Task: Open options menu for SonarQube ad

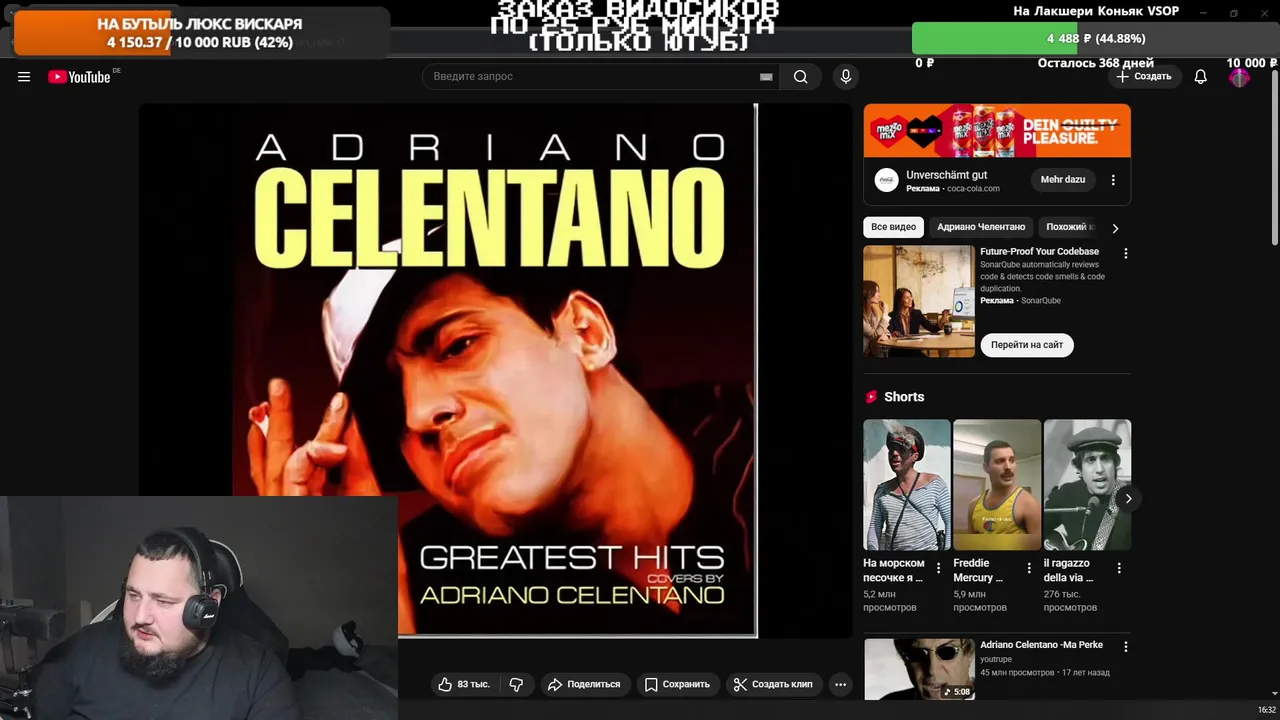Action: [1126, 254]
